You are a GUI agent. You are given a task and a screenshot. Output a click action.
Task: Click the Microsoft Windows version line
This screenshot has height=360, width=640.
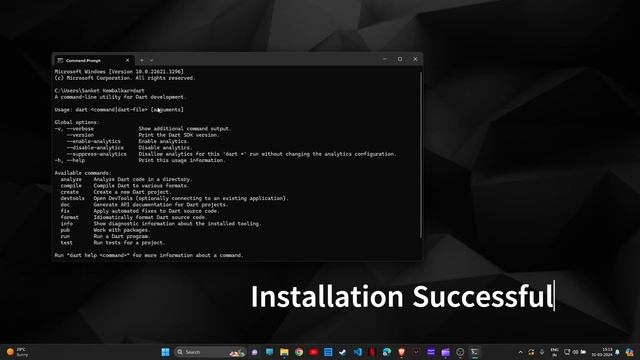119,71
